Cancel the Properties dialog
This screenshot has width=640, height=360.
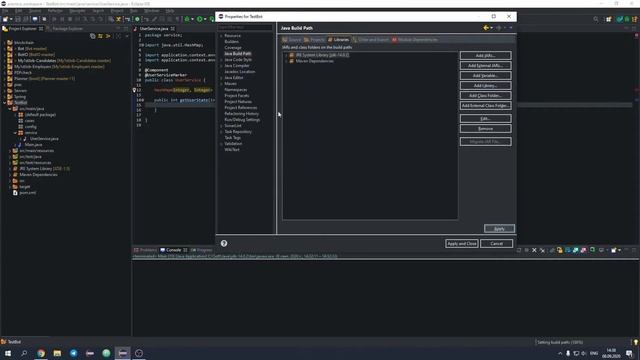(x=496, y=243)
